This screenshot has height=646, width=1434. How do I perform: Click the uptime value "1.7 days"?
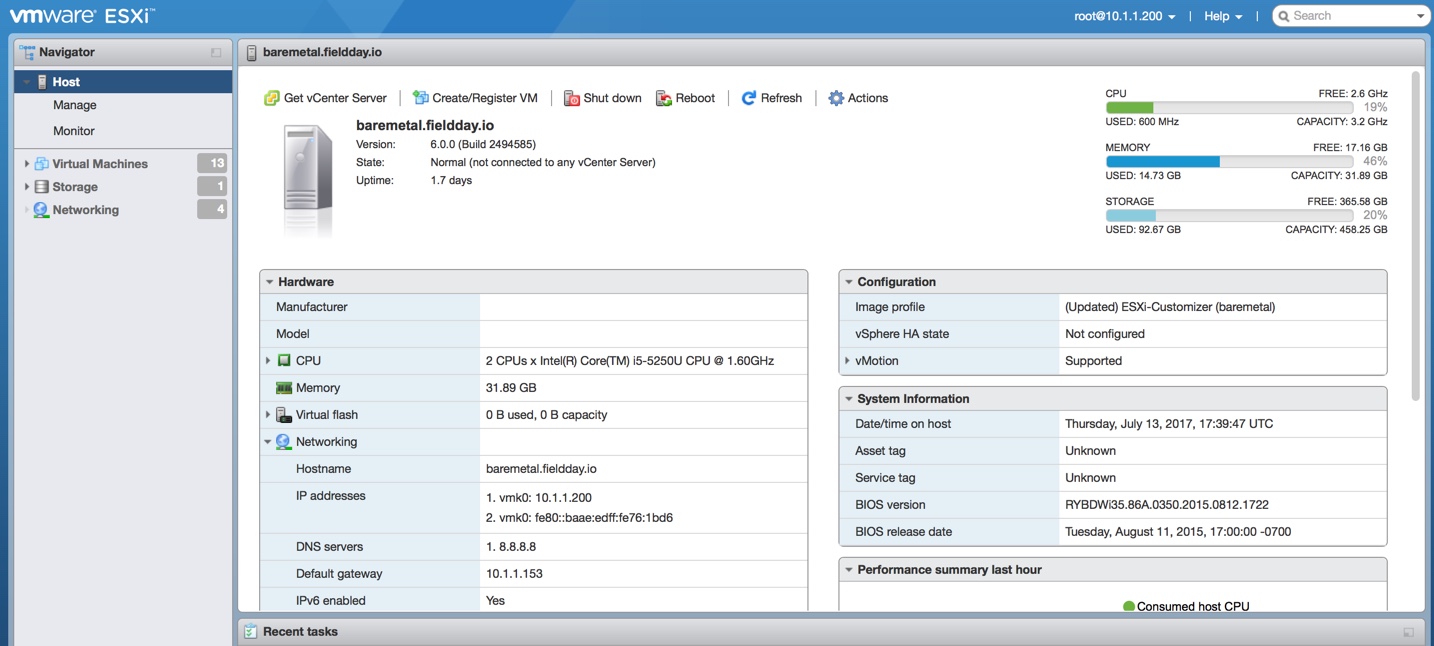pyautogui.click(x=451, y=180)
